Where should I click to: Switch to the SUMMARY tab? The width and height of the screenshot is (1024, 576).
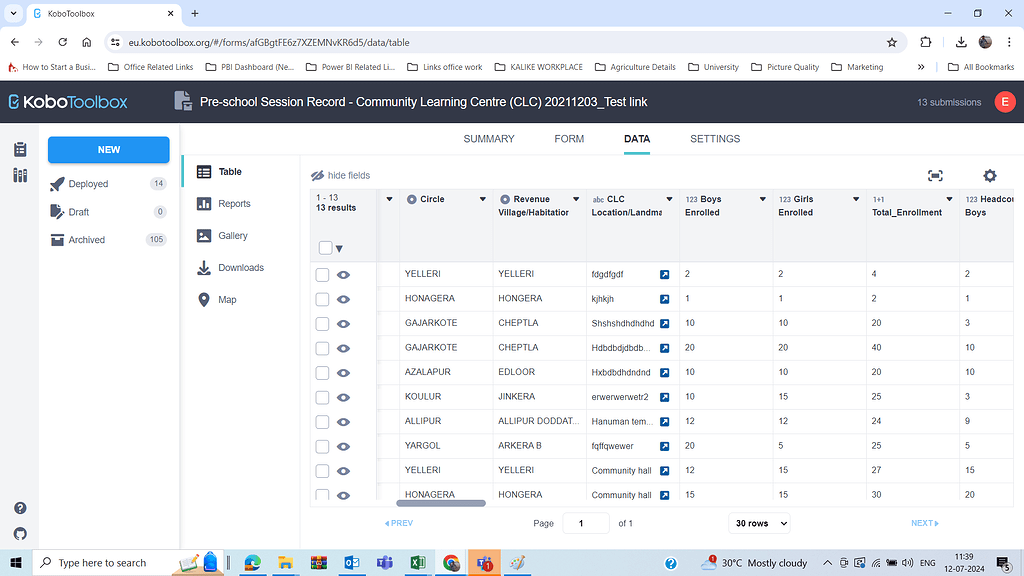pos(488,139)
